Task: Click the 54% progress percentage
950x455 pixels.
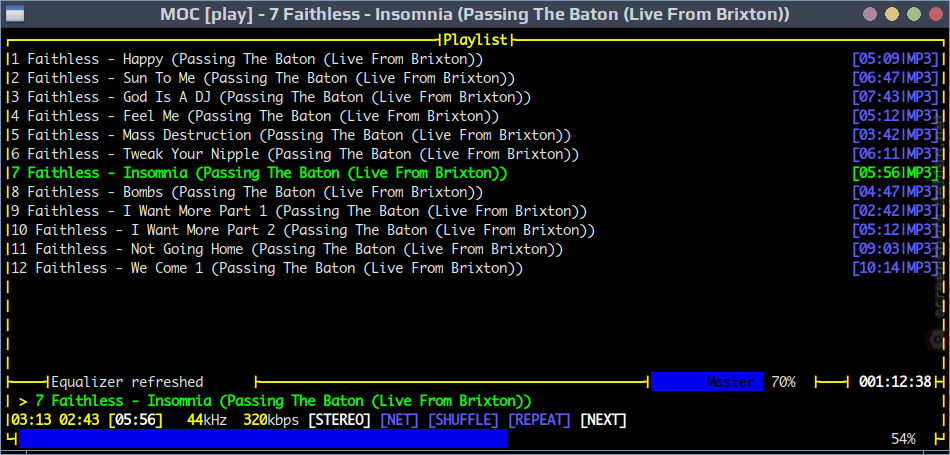Action: tap(903, 439)
